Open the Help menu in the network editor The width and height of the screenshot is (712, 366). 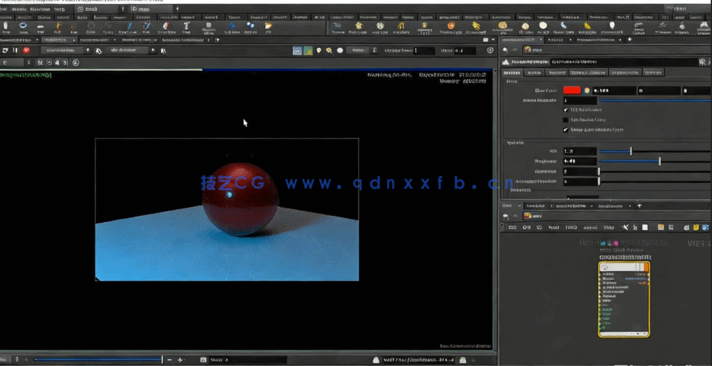pyautogui.click(x=608, y=227)
